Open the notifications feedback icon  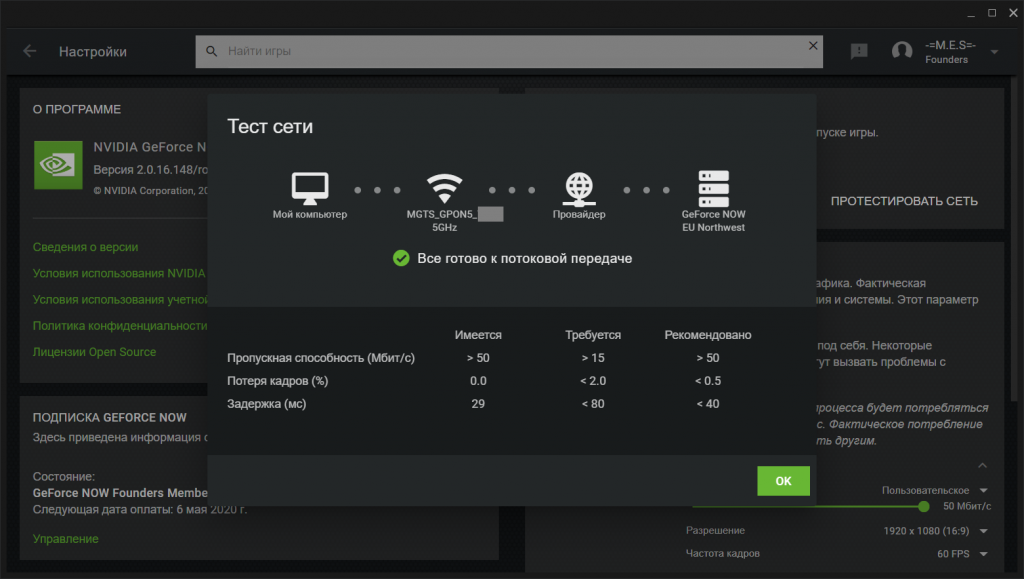click(x=859, y=51)
